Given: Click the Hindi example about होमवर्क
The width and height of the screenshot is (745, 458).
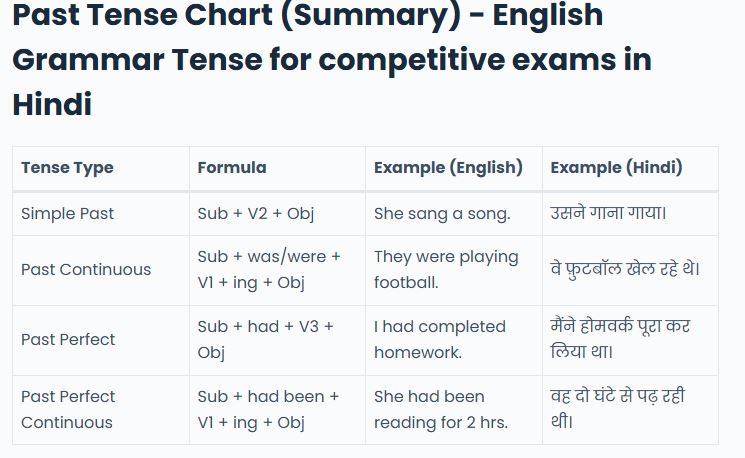Looking at the screenshot, I should tap(620, 339).
